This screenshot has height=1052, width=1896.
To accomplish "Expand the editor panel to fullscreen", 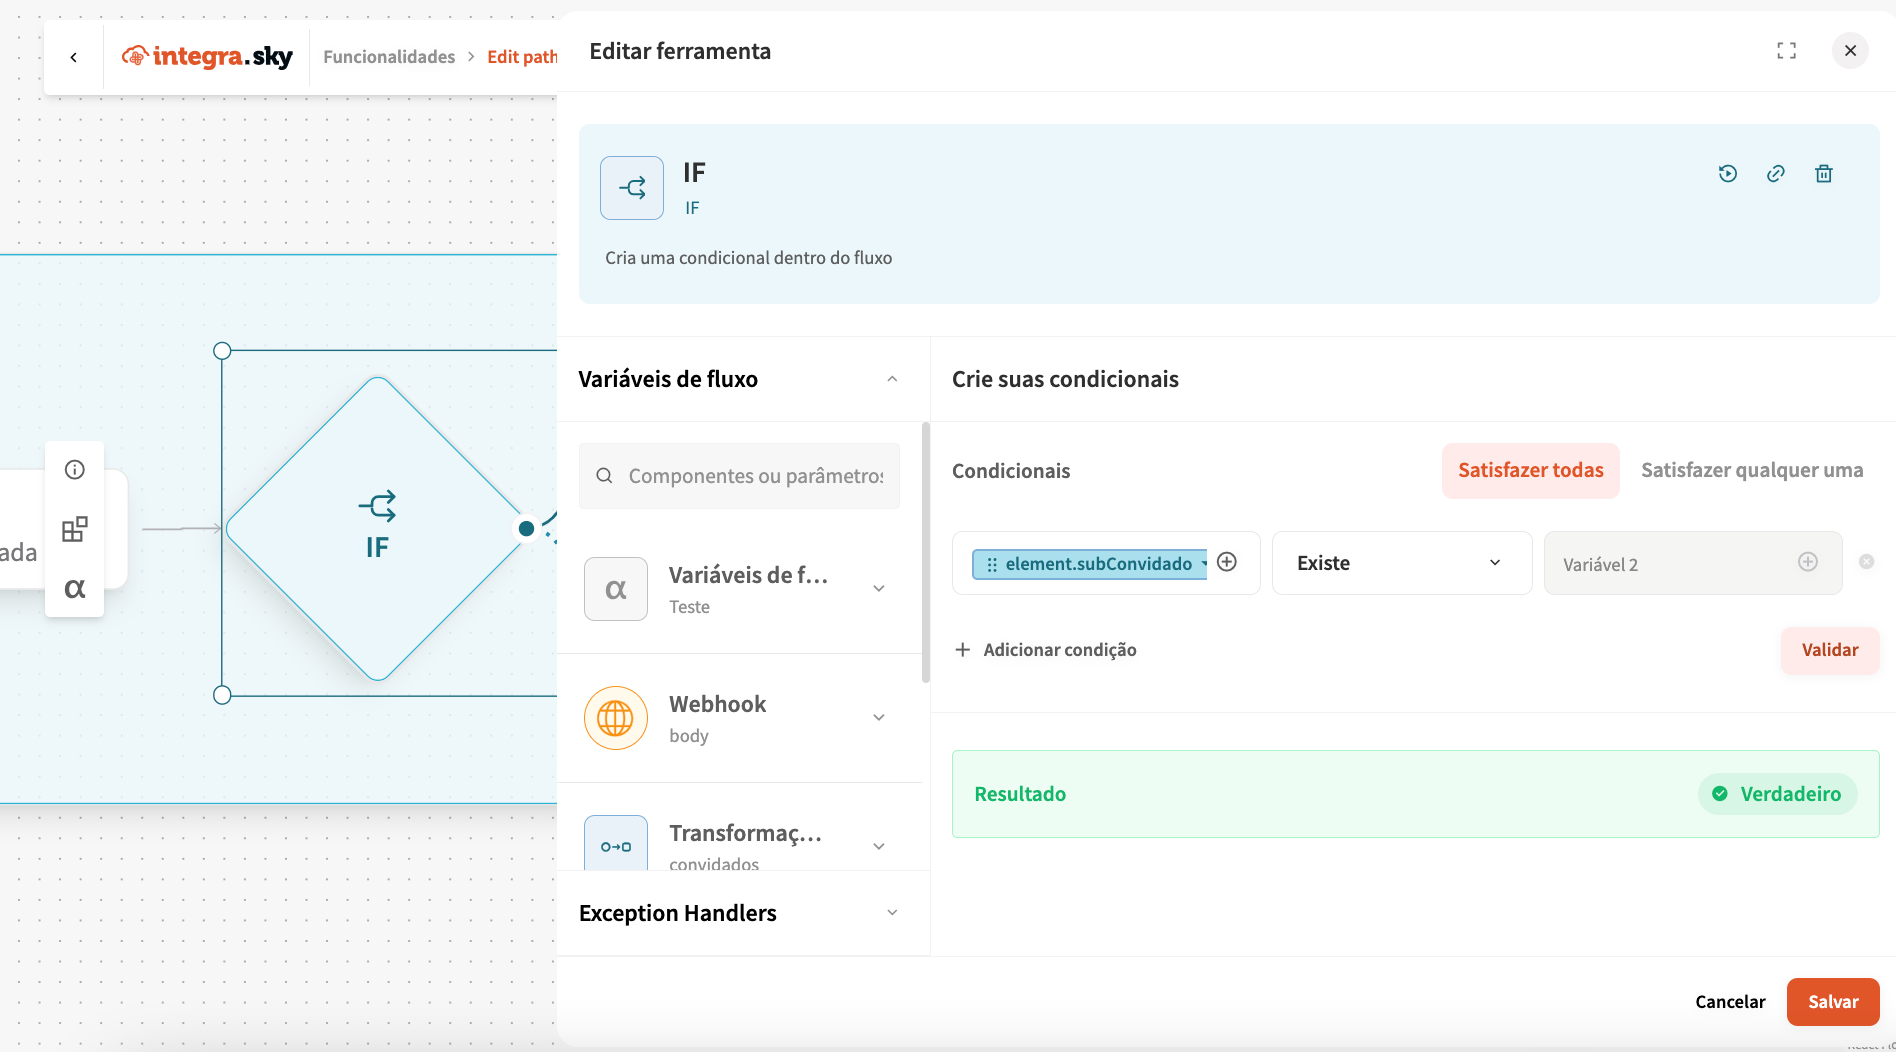I will [1786, 51].
